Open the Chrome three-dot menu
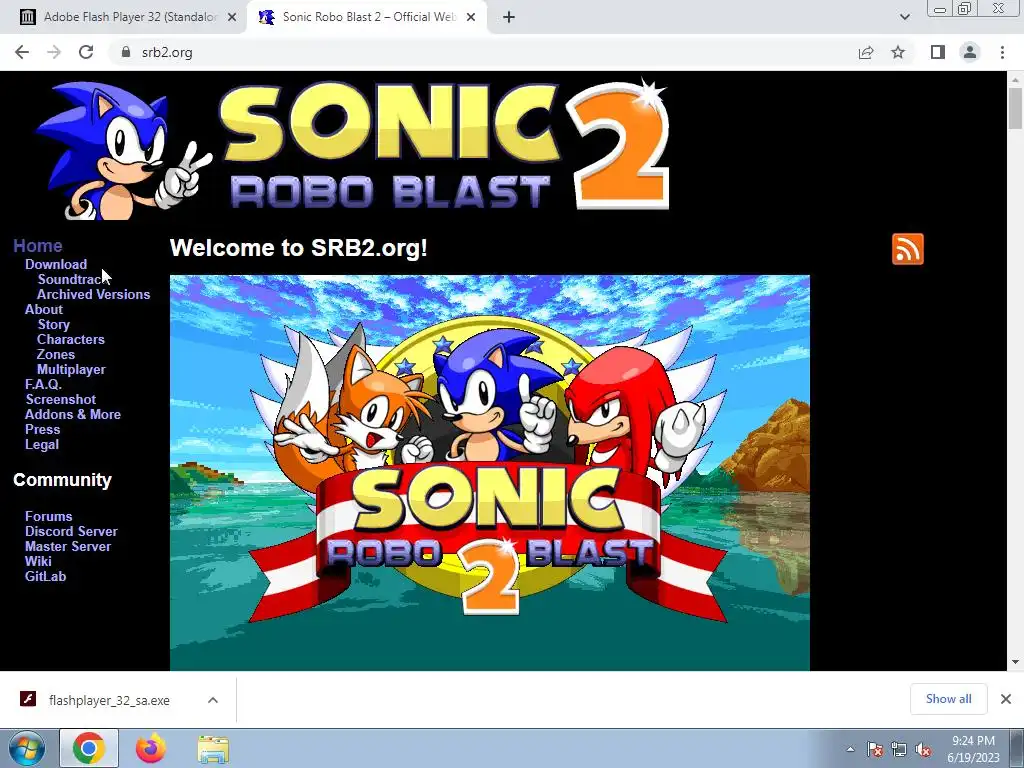This screenshot has height=768, width=1024. (x=1002, y=52)
